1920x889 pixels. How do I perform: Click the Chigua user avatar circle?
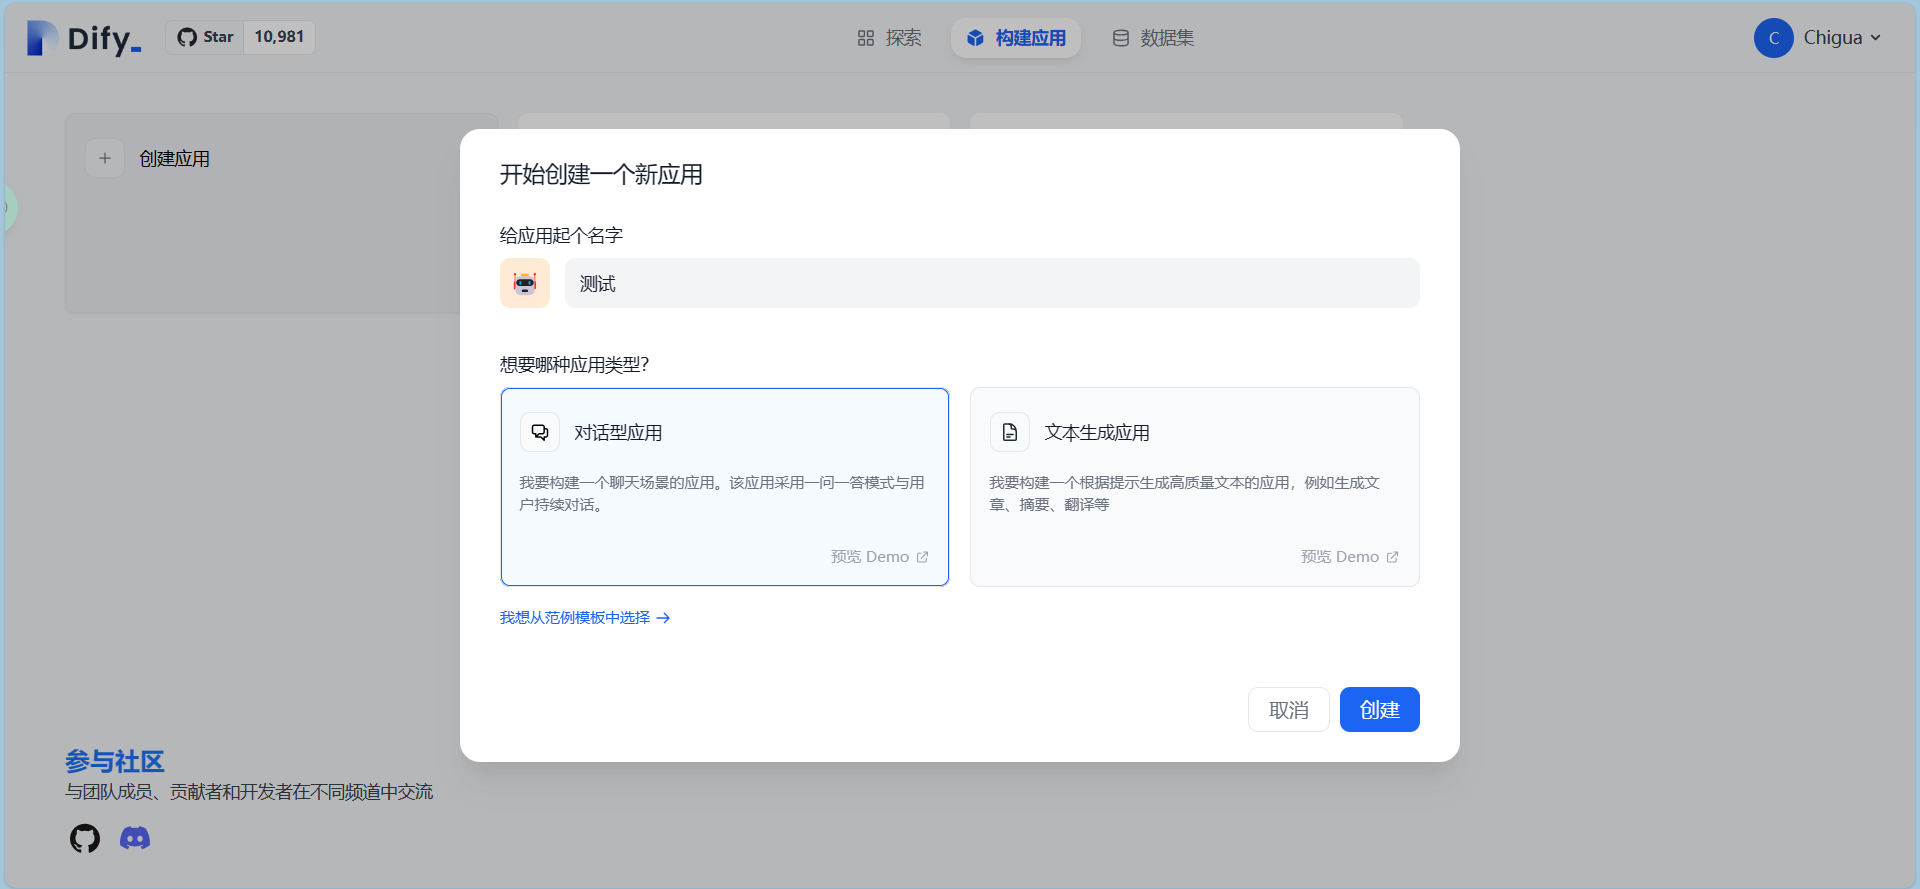pos(1773,38)
